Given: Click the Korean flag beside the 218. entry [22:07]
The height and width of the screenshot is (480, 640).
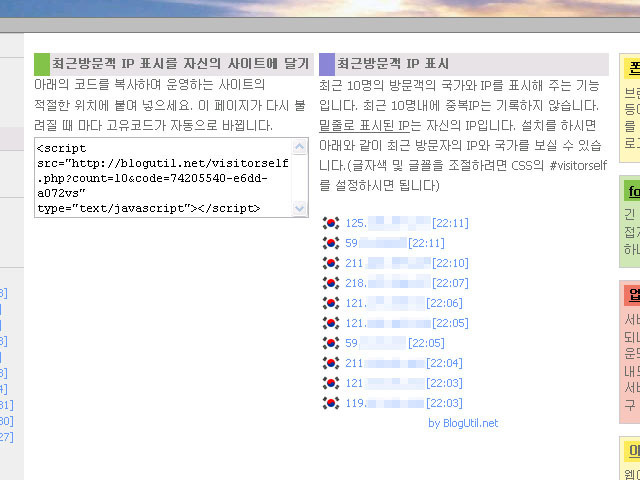Looking at the screenshot, I should pyautogui.click(x=331, y=283).
